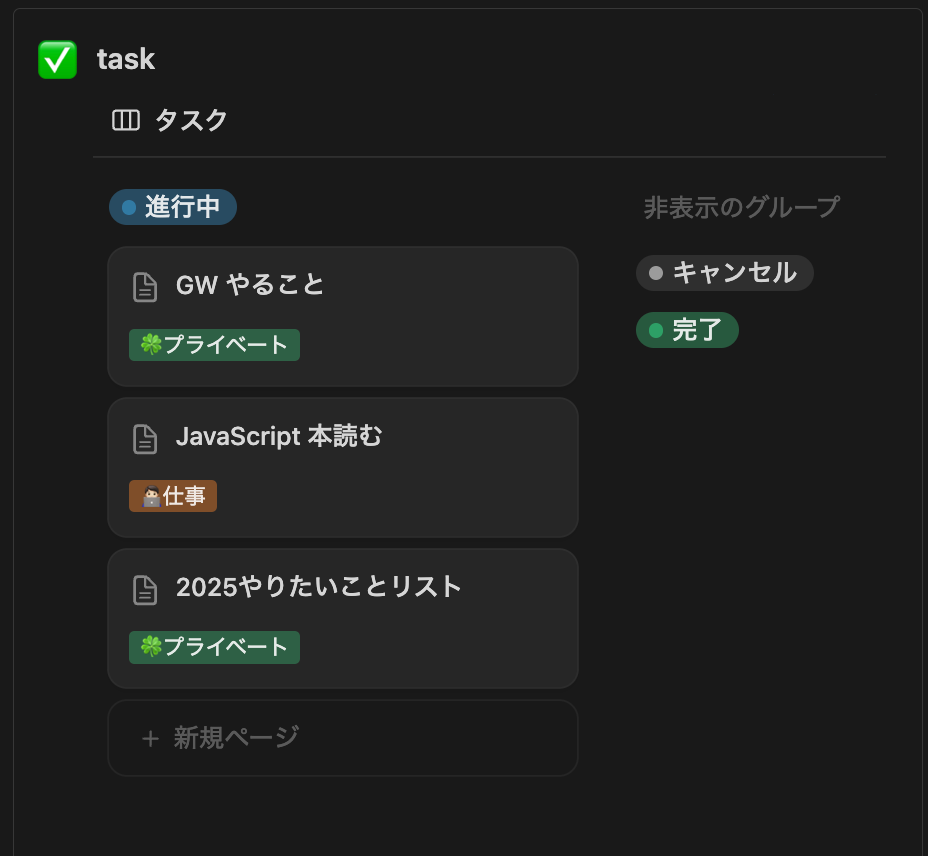
Task: Add a new page with 新規ページ
Action: click(x=343, y=738)
